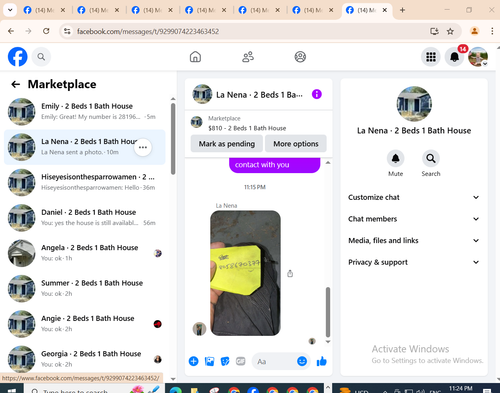Switch to the third browser tab

coord(152,10)
